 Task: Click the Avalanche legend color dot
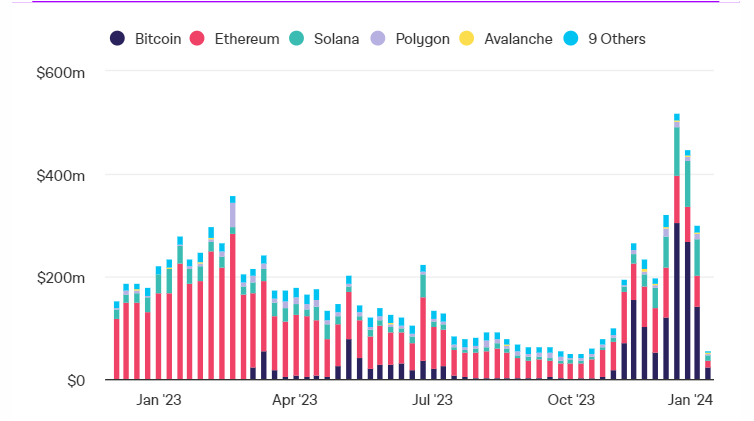click(x=466, y=39)
